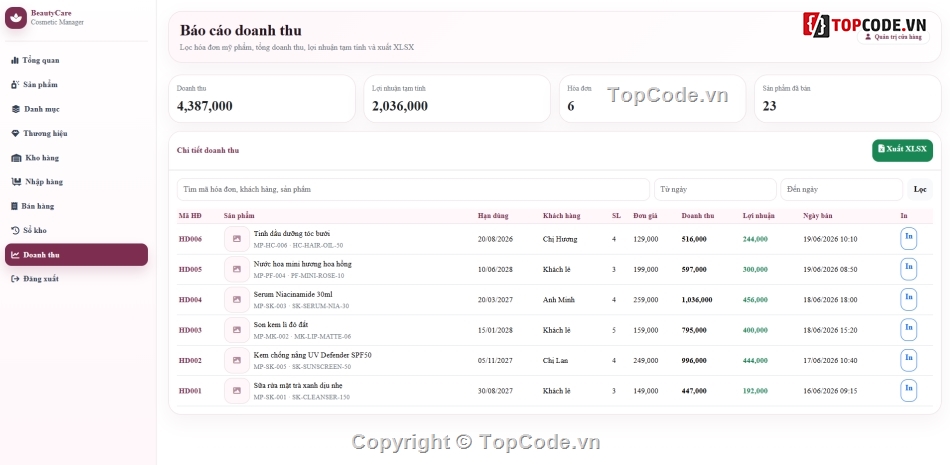Click product thumbnail for Serum Niacinamide 30ml

(x=237, y=299)
